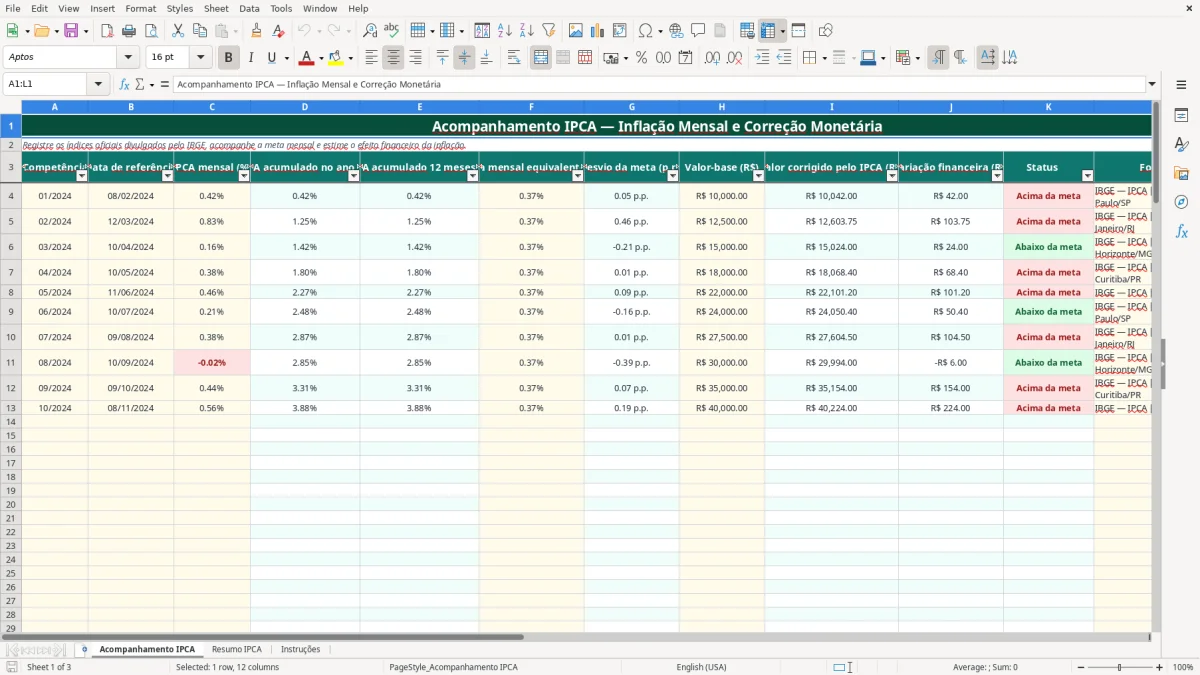The width and height of the screenshot is (1200, 675).
Task: Toggle Bold formatting
Action: tap(229, 58)
